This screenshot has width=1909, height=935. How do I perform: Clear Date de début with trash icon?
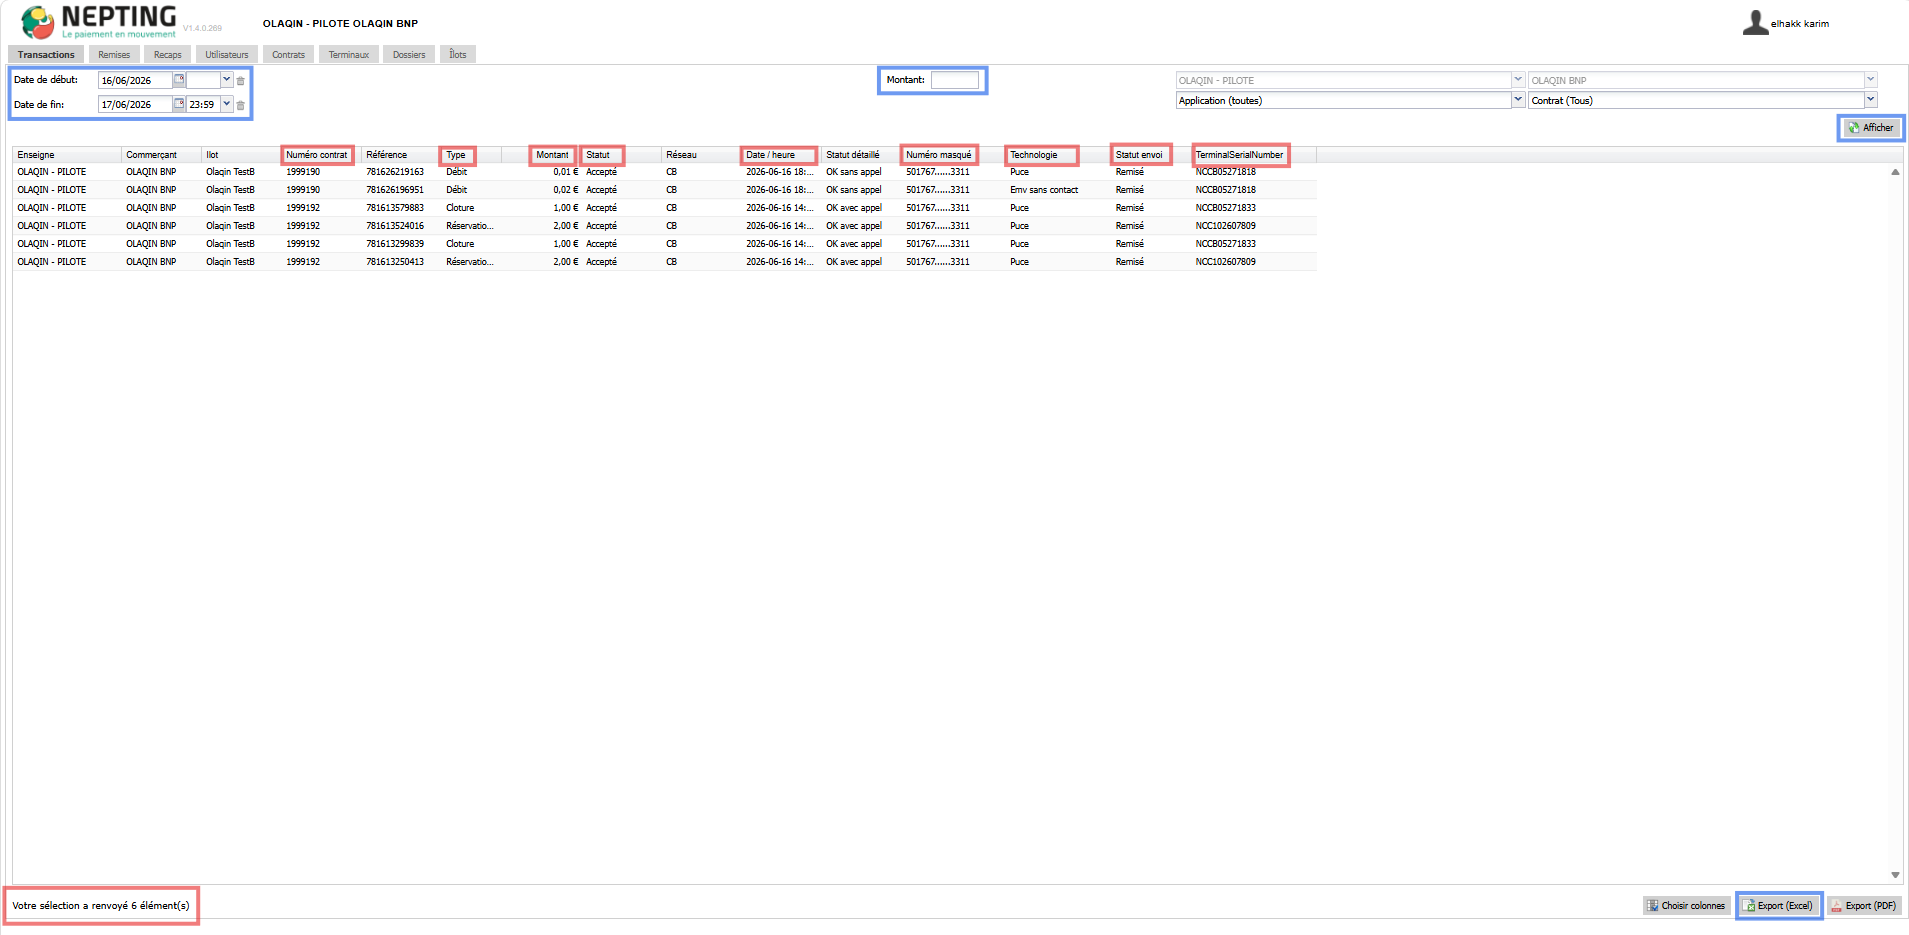241,81
